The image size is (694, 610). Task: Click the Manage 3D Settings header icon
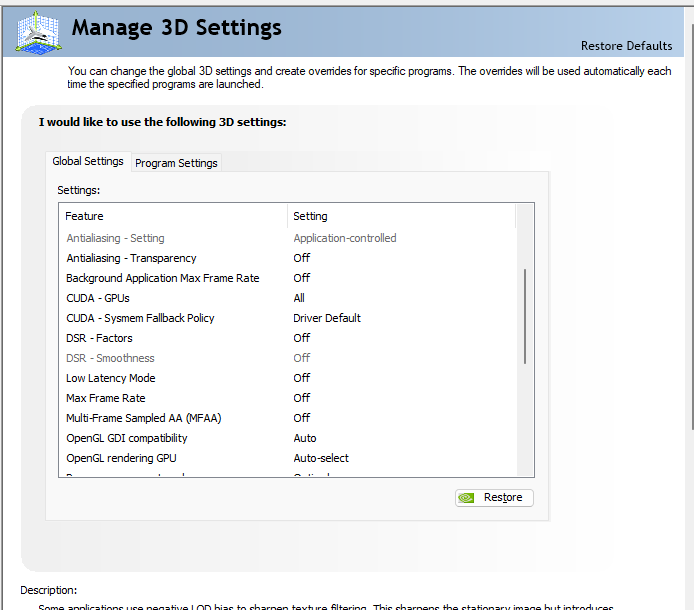(x=39, y=33)
